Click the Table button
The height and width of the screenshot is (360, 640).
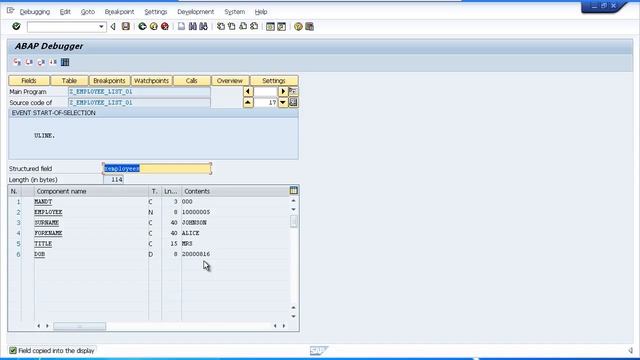tap(69, 80)
